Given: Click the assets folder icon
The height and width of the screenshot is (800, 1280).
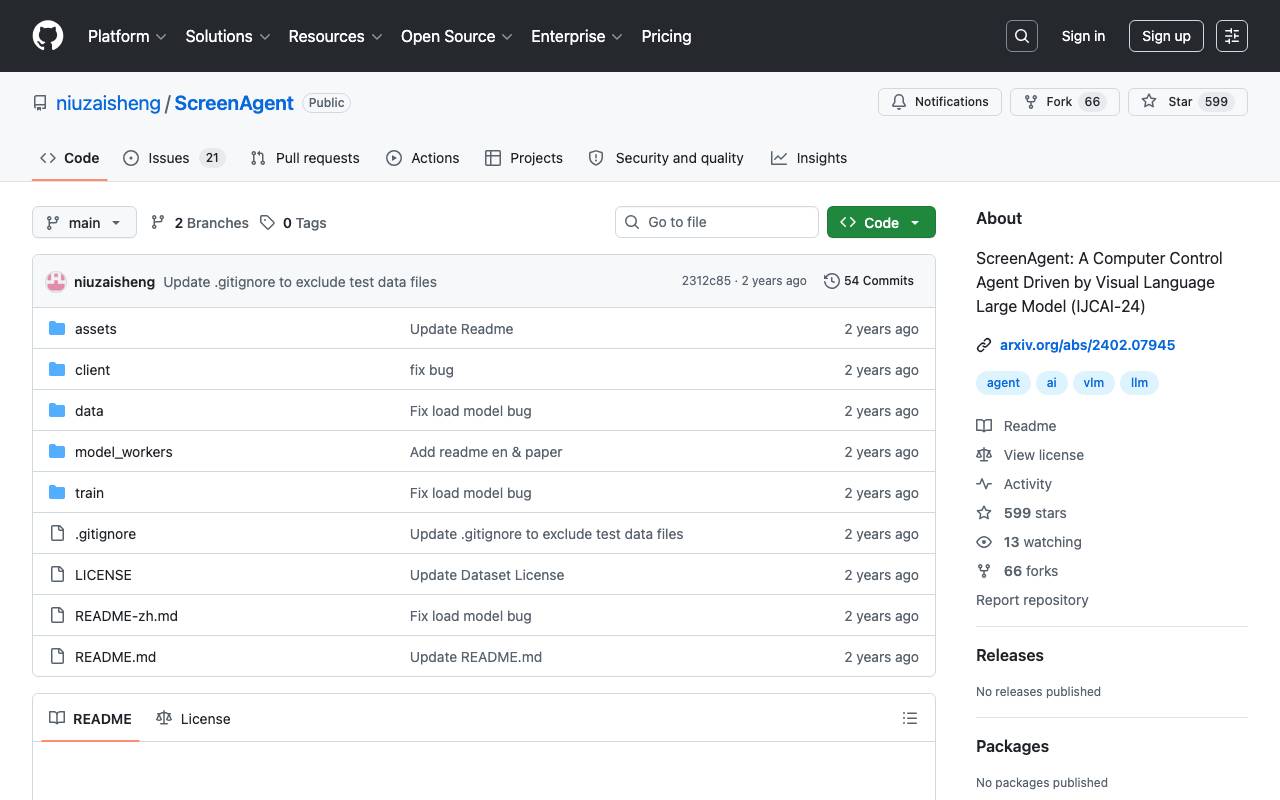Looking at the screenshot, I should (57, 329).
